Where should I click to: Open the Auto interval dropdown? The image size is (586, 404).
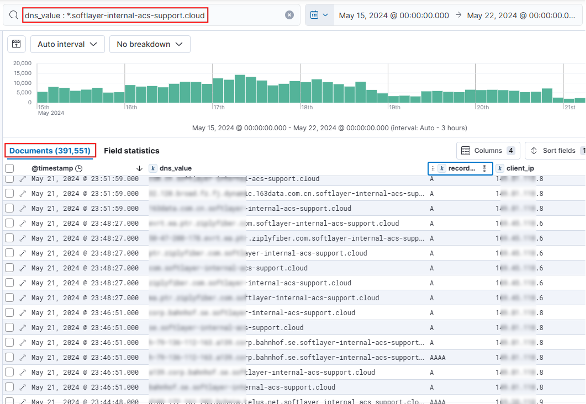click(x=67, y=44)
